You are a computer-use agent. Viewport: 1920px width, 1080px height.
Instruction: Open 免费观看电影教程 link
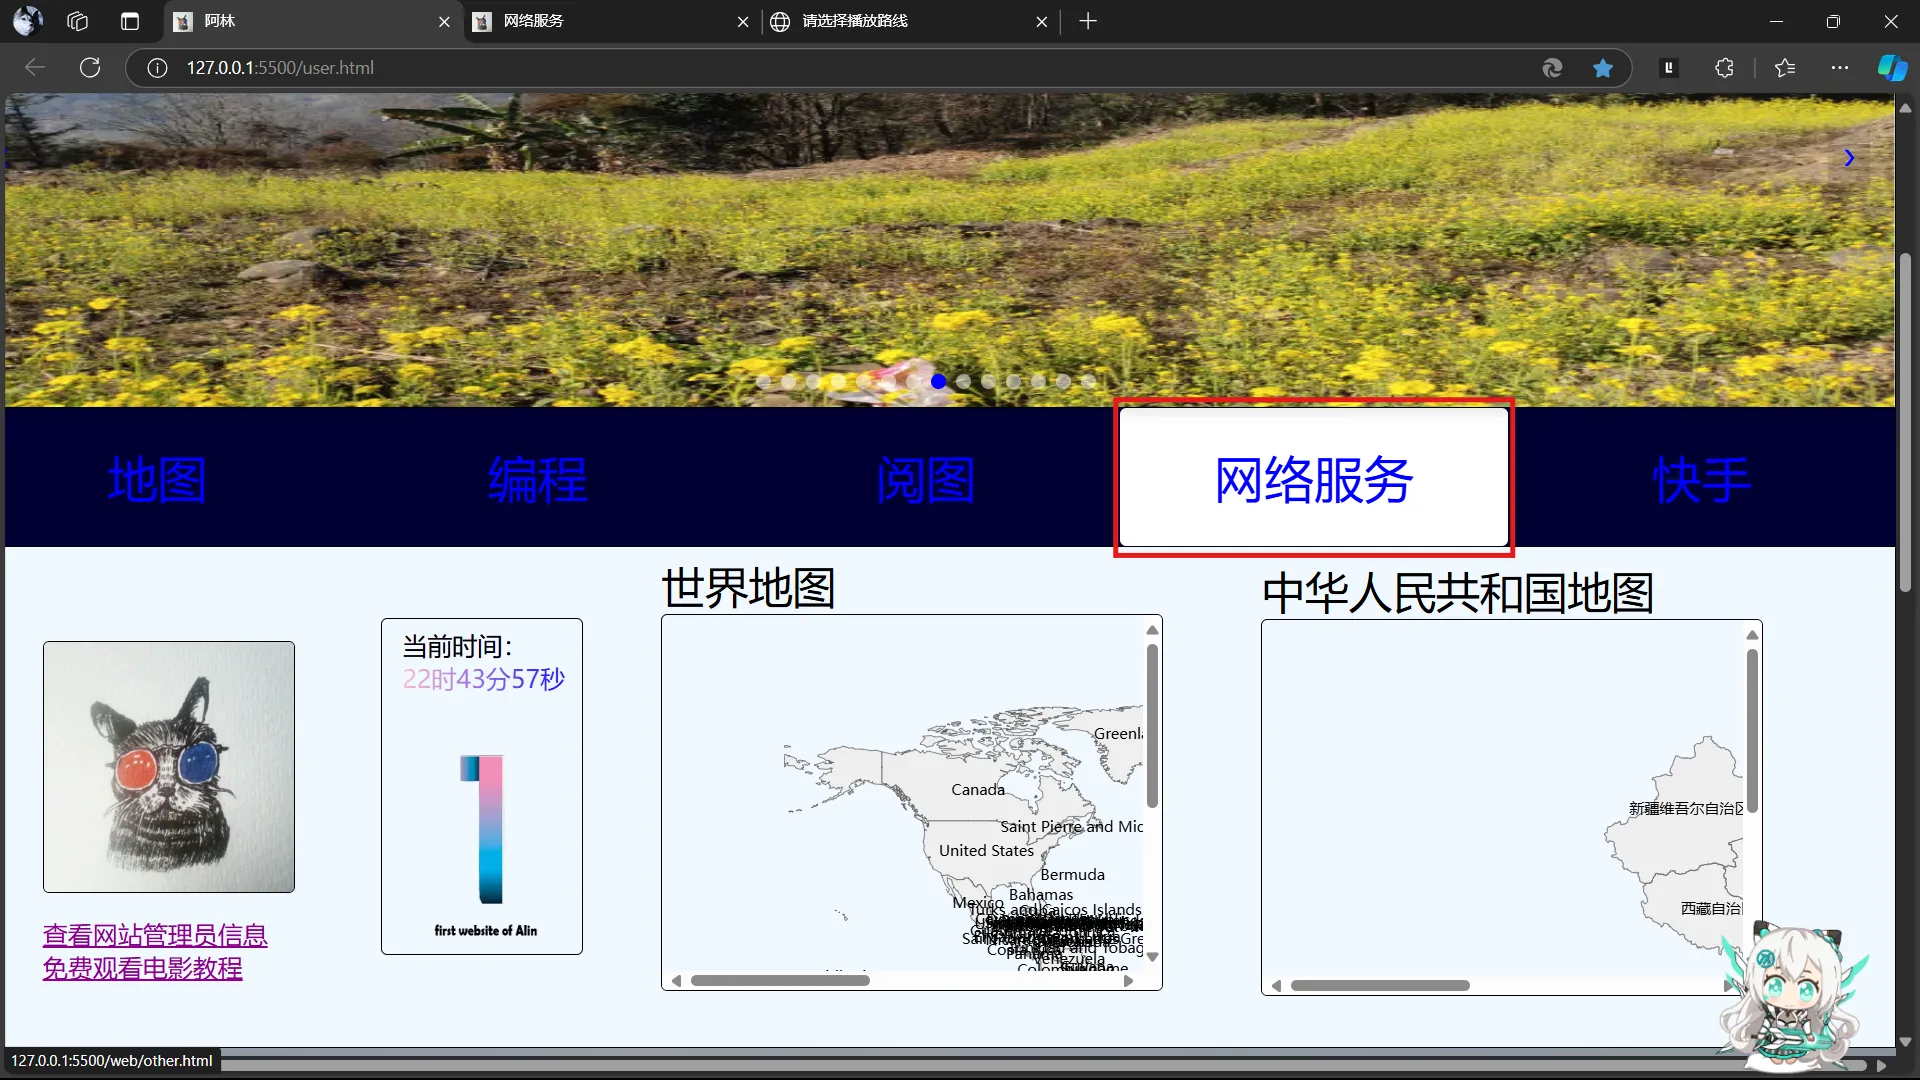click(142, 969)
